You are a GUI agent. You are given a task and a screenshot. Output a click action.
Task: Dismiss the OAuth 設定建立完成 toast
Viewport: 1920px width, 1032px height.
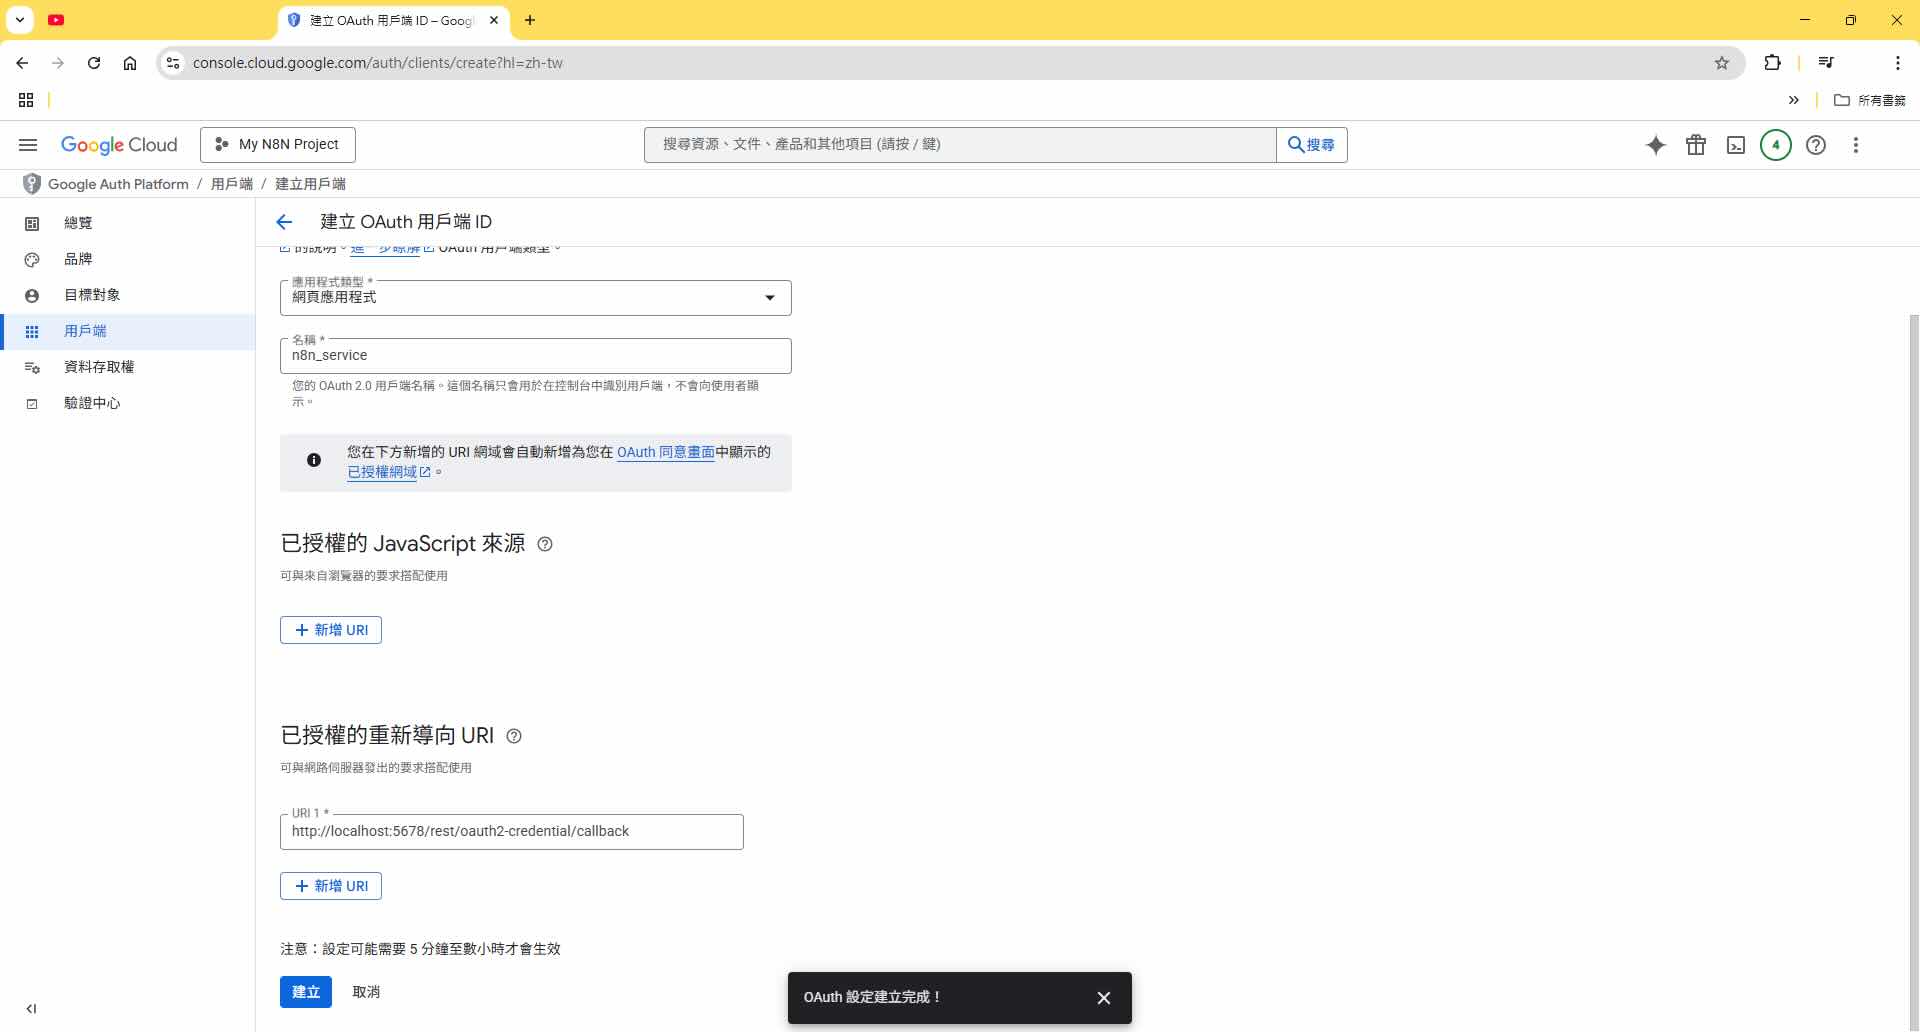point(1103,997)
